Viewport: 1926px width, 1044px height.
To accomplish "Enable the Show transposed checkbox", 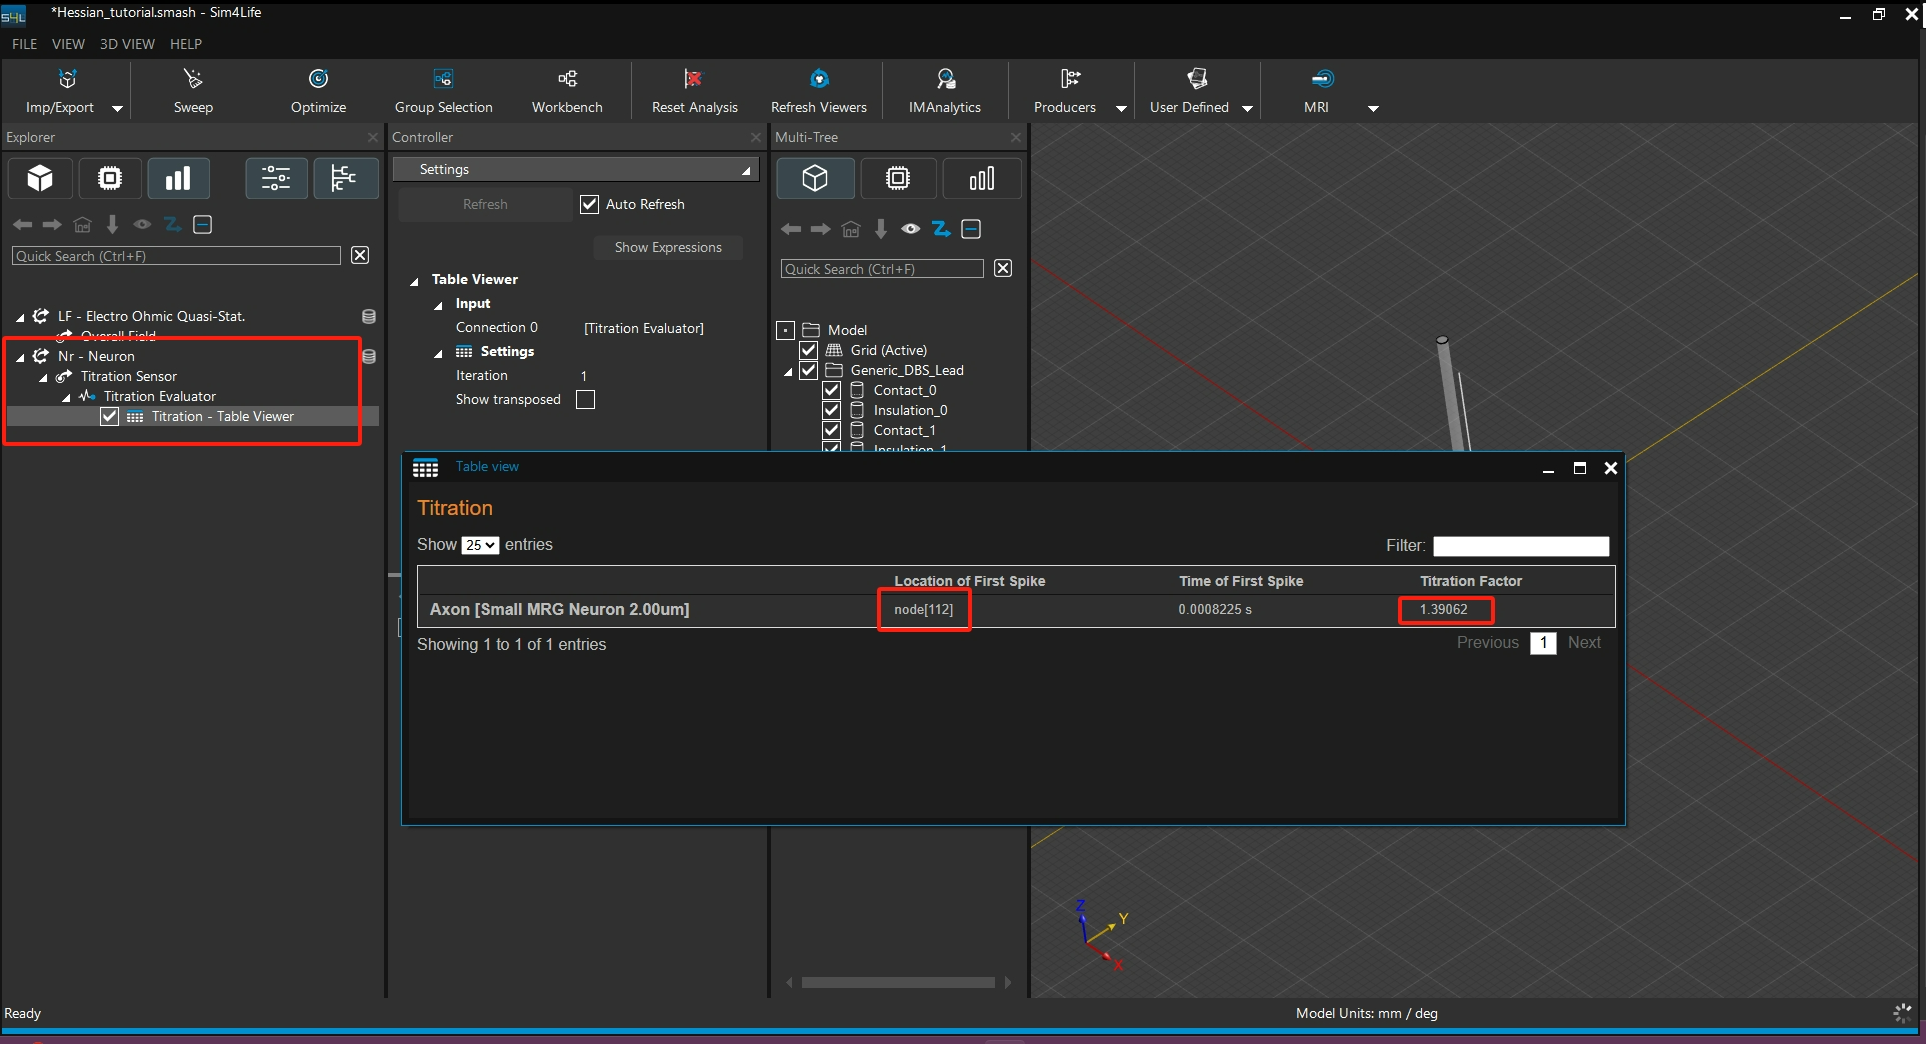I will click(x=586, y=400).
